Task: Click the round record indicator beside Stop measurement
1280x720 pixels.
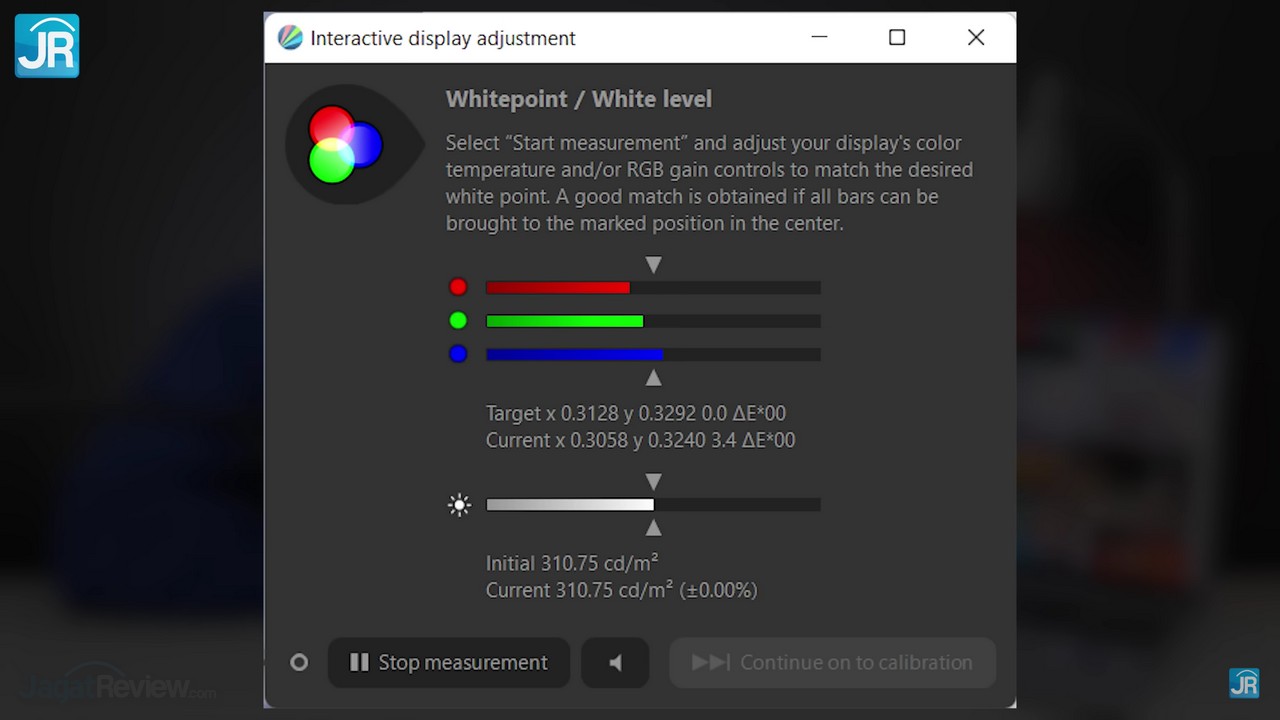Action: [299, 663]
